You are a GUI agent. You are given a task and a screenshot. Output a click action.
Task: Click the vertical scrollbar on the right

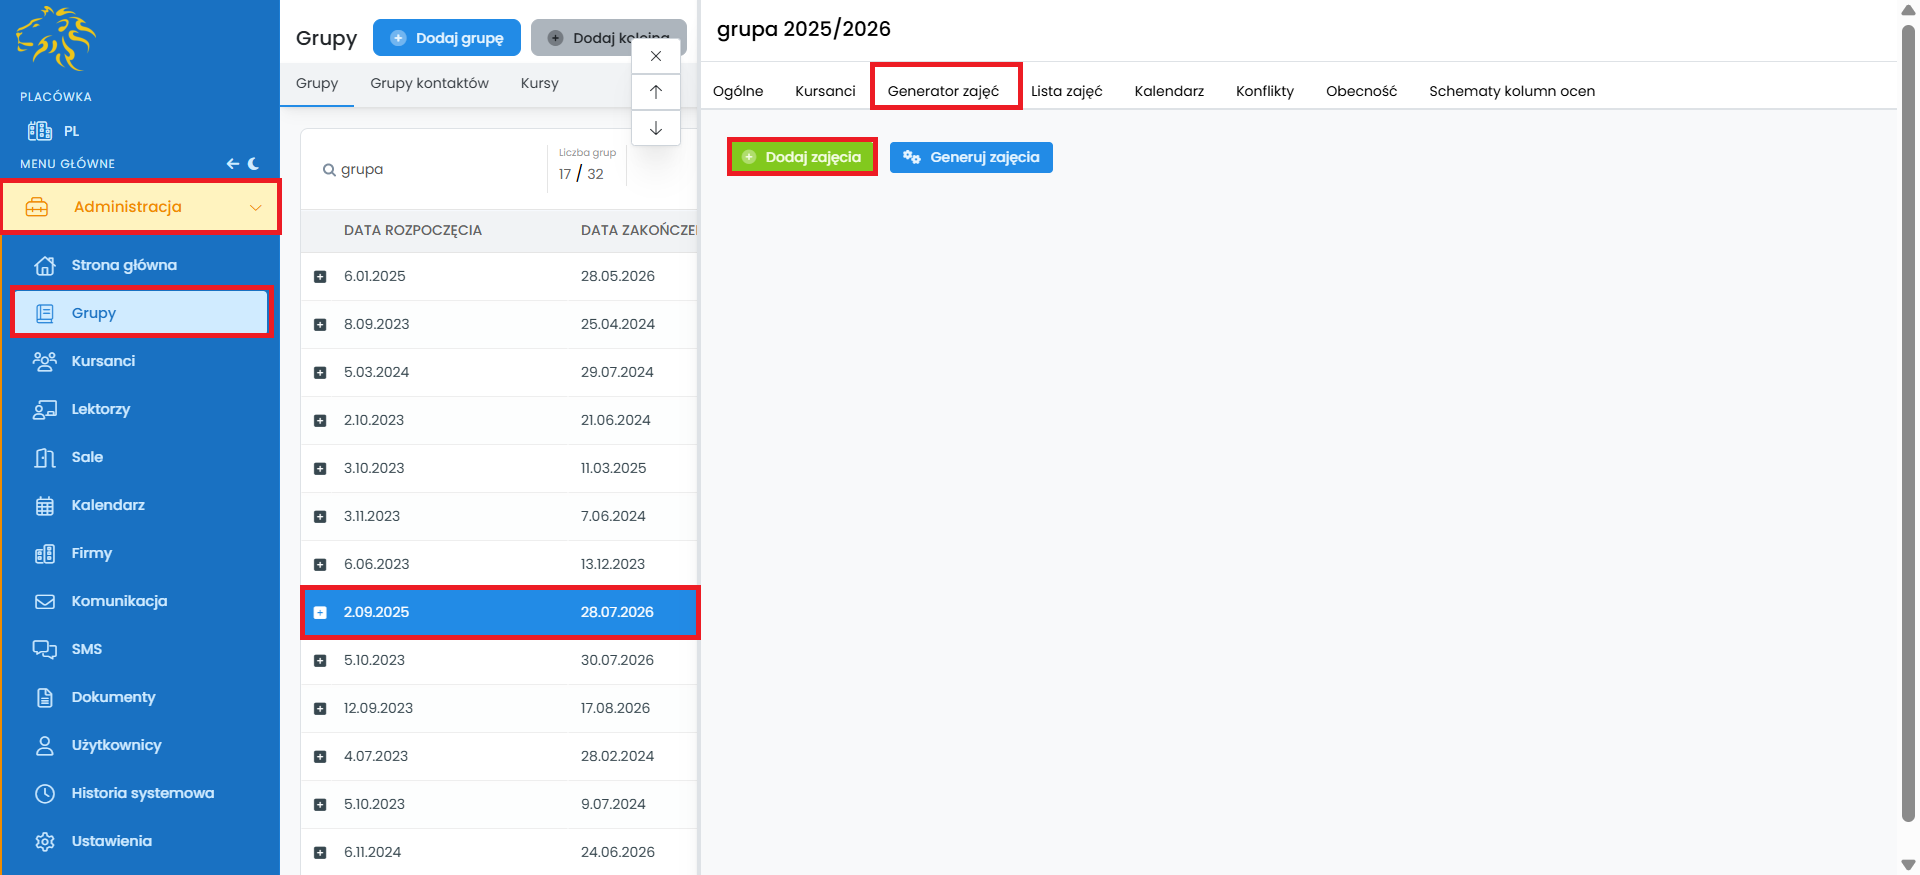[x=1908, y=420]
